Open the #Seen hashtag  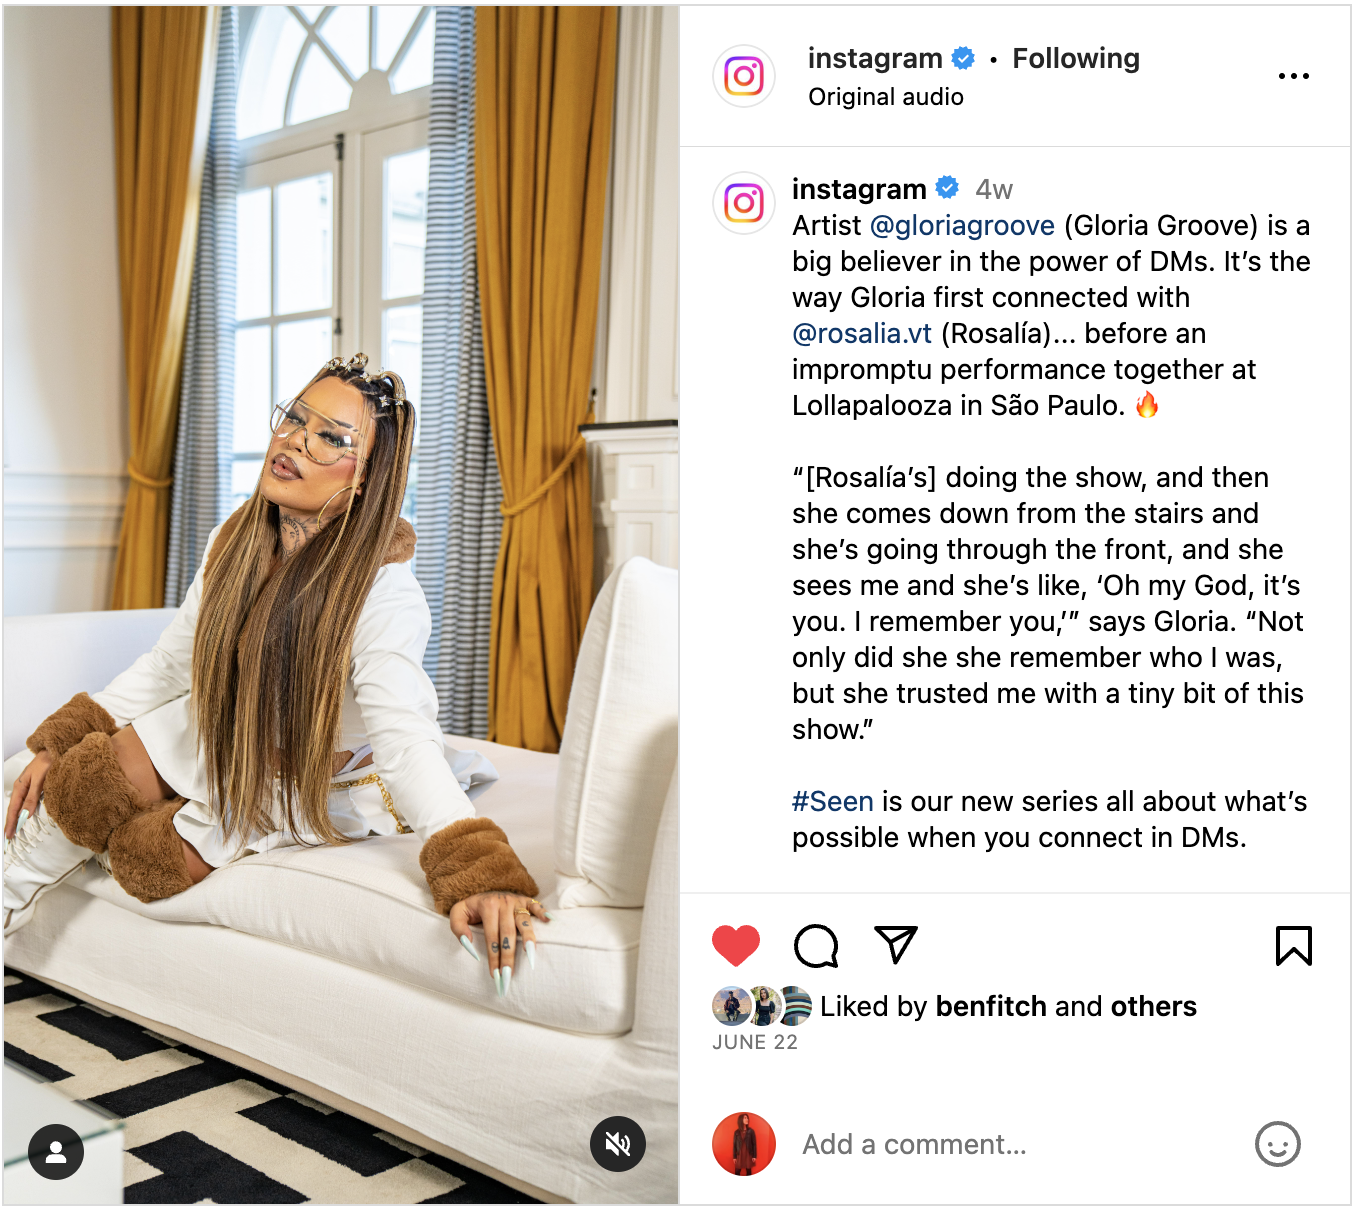833,802
